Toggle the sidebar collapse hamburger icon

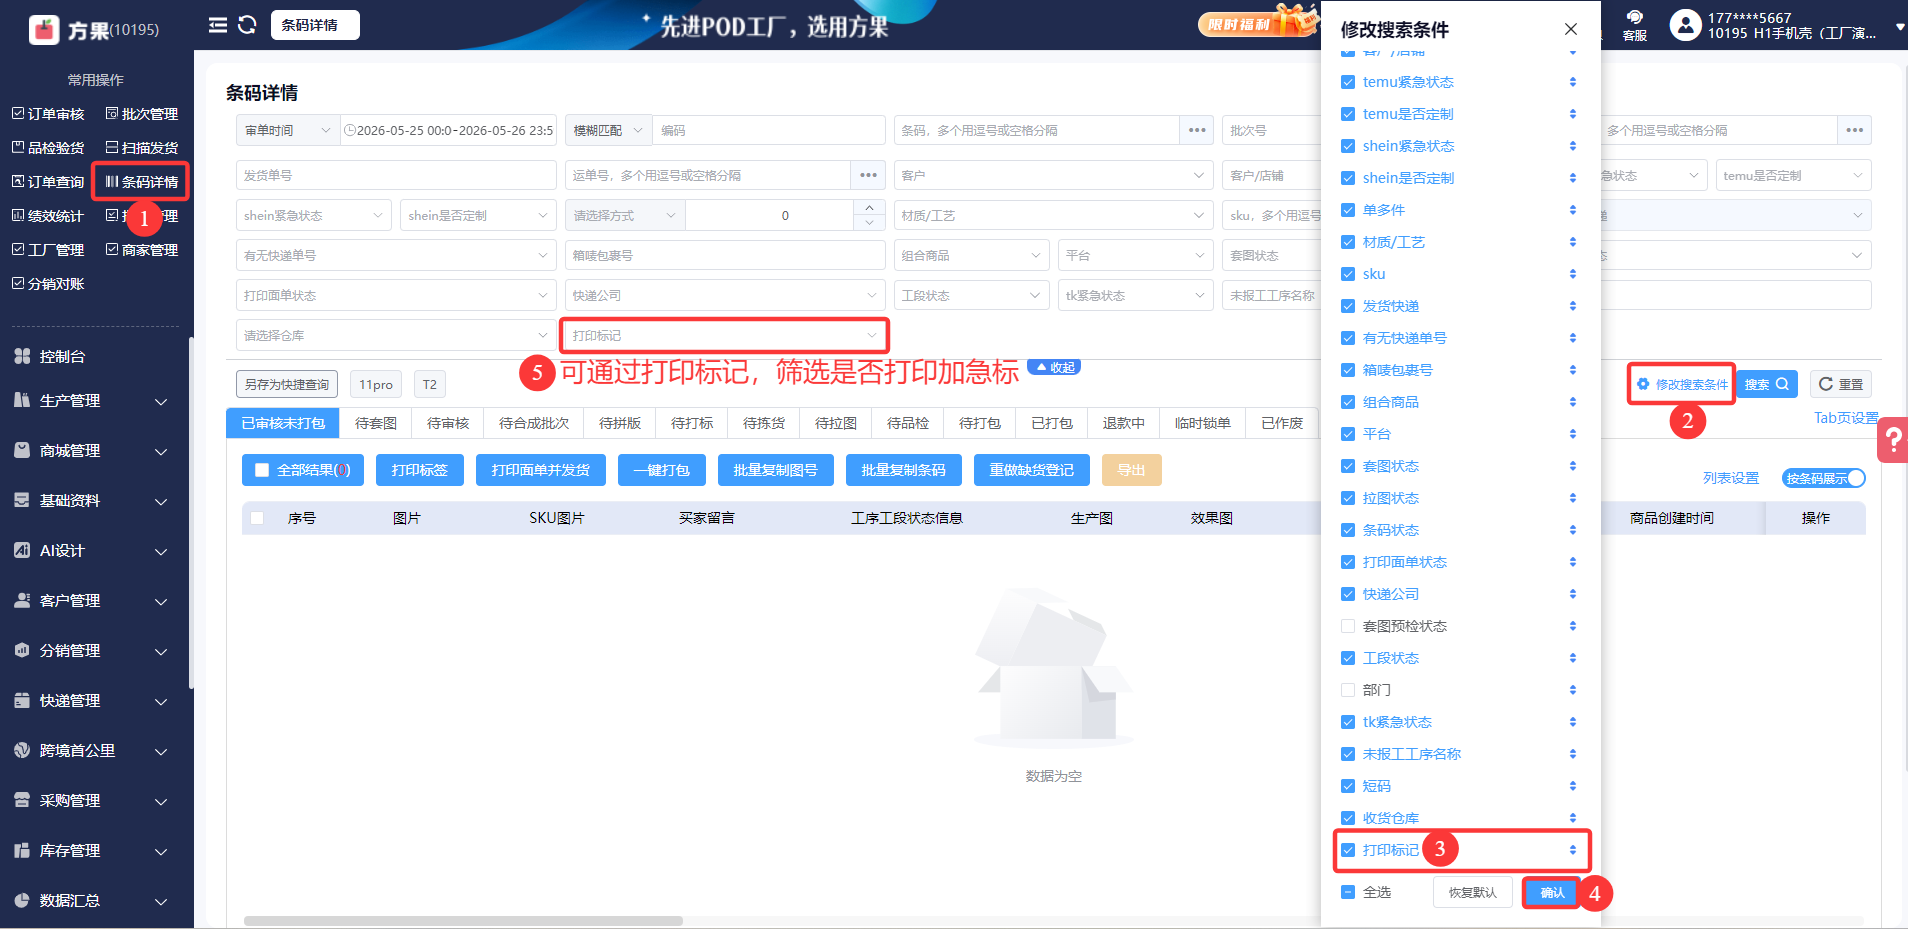pos(217,25)
